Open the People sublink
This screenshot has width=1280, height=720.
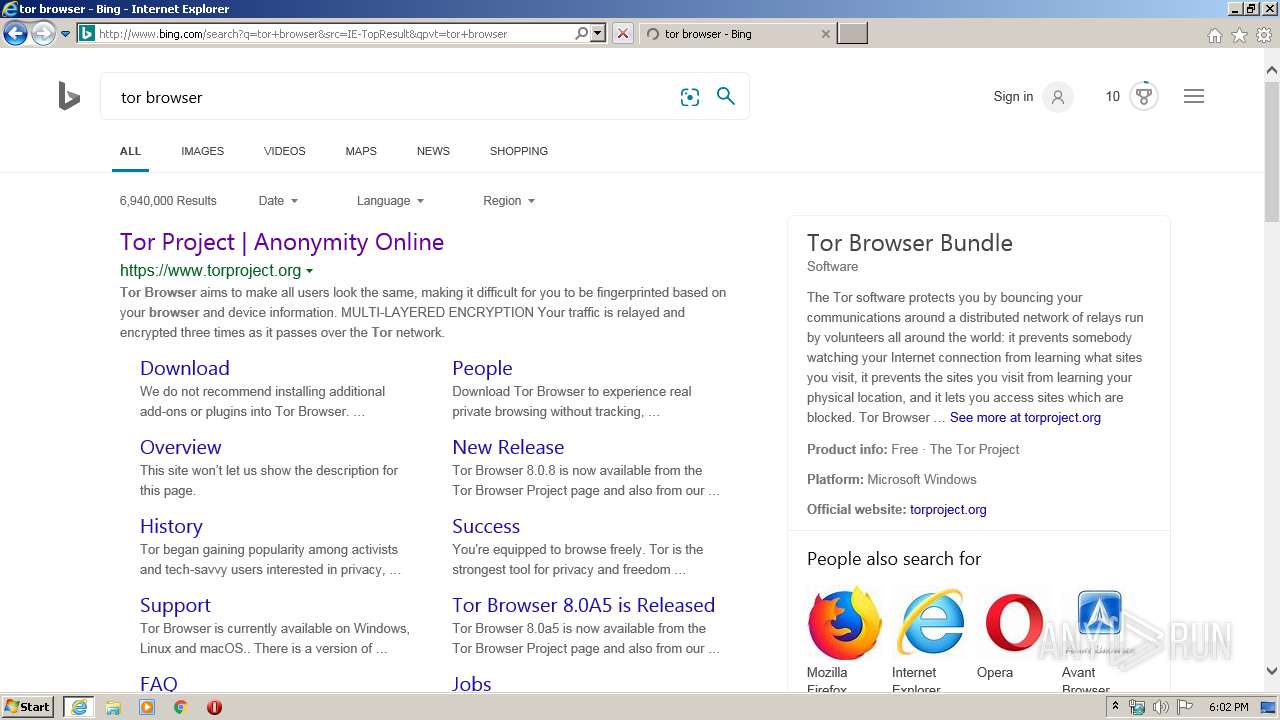tap(482, 368)
